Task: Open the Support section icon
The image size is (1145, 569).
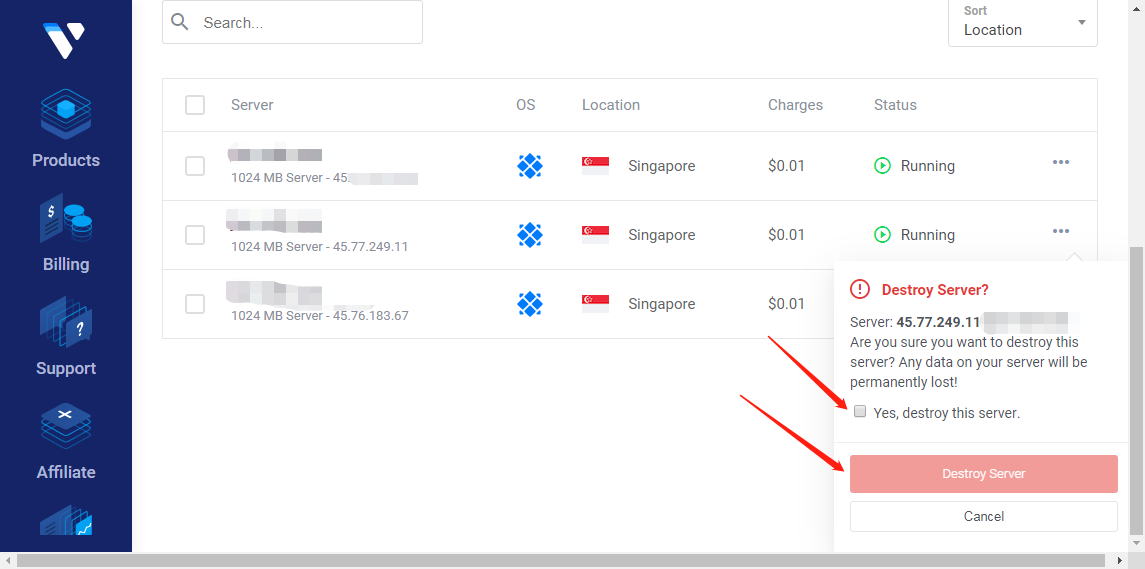Action: point(66,322)
